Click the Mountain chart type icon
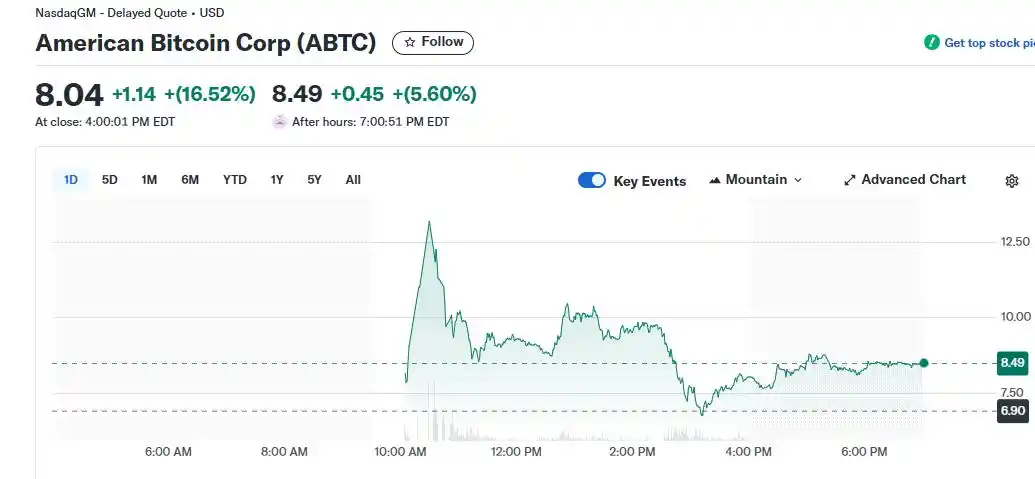The height and width of the screenshot is (479, 1035). tap(715, 180)
